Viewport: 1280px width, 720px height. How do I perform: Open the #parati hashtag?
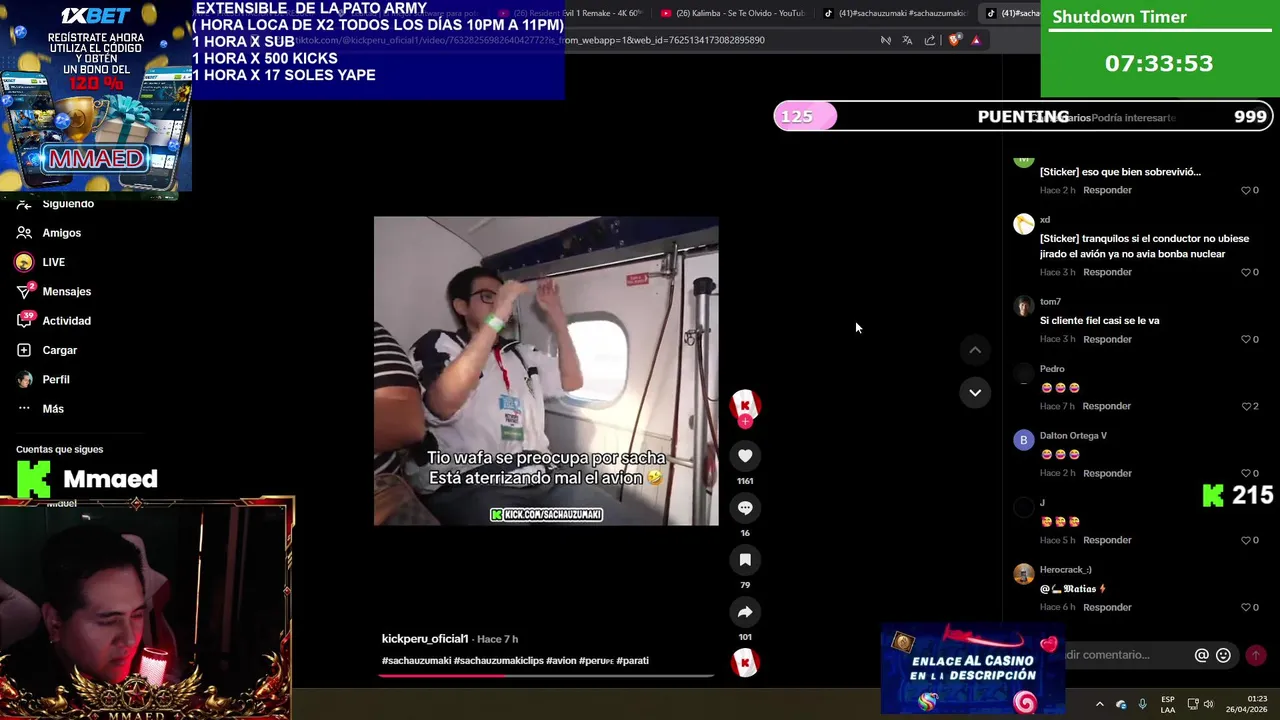point(633,661)
